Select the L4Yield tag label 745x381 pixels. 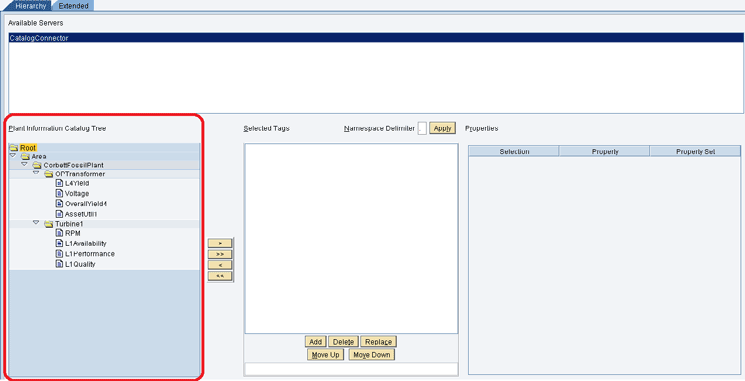pos(77,183)
